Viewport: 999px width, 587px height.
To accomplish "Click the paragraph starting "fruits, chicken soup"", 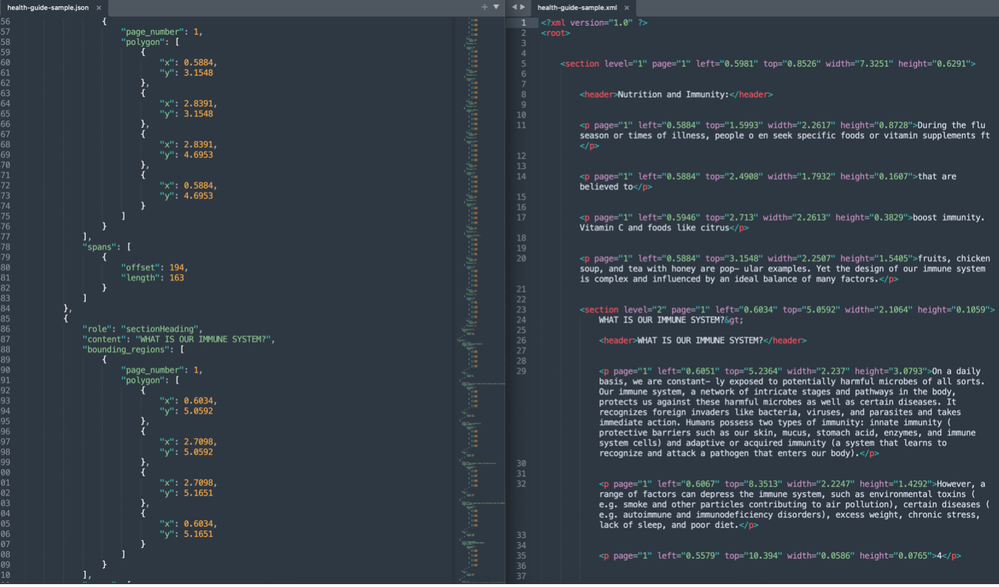I will tap(785, 268).
